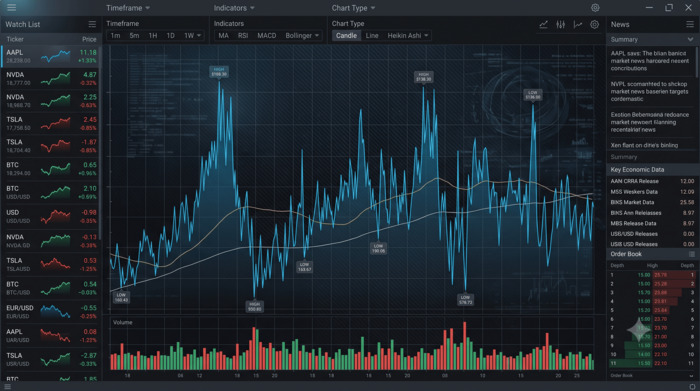Sort watch list by Ticker column header
The image size is (700, 391).
[15, 39]
